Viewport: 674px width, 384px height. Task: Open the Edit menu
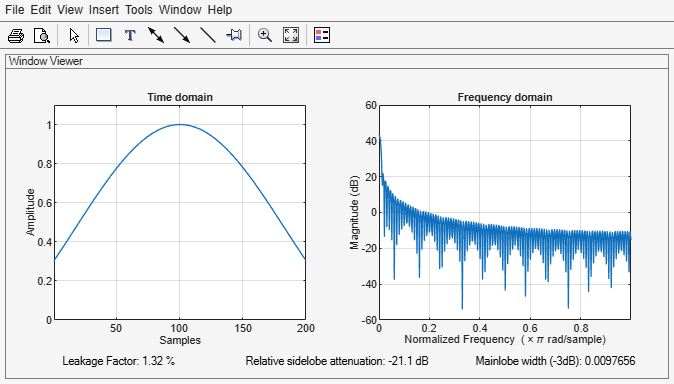click(x=41, y=9)
